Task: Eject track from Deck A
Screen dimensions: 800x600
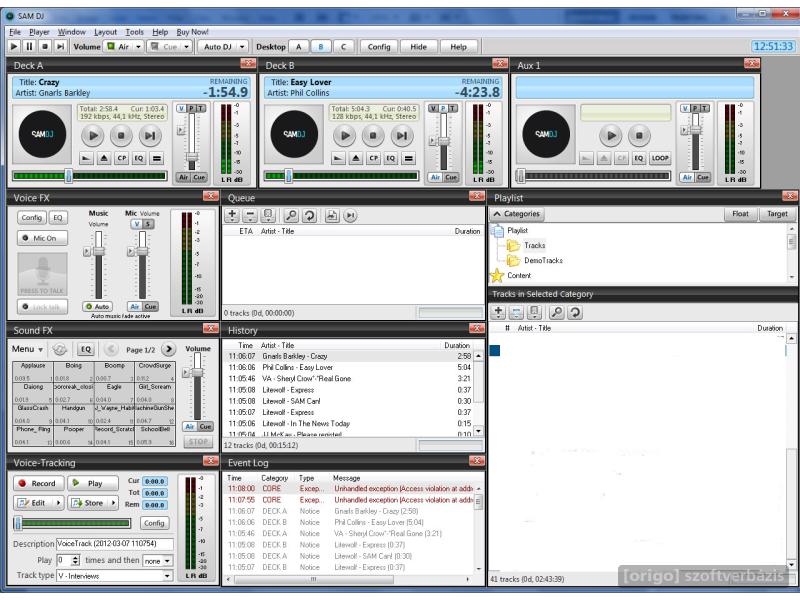Action: (x=104, y=158)
